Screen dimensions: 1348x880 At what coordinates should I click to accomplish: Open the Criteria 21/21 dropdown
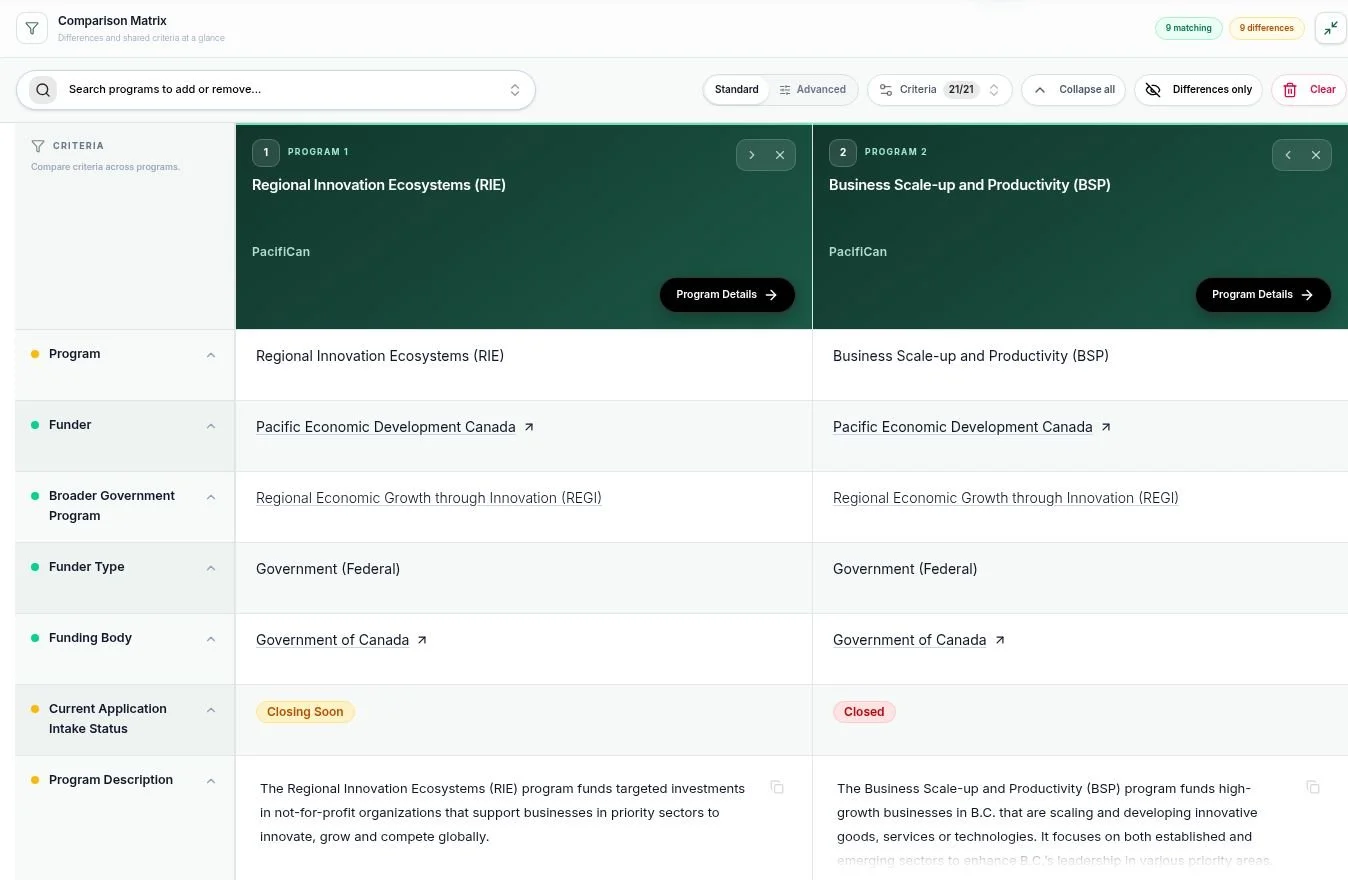pyautogui.click(x=939, y=90)
